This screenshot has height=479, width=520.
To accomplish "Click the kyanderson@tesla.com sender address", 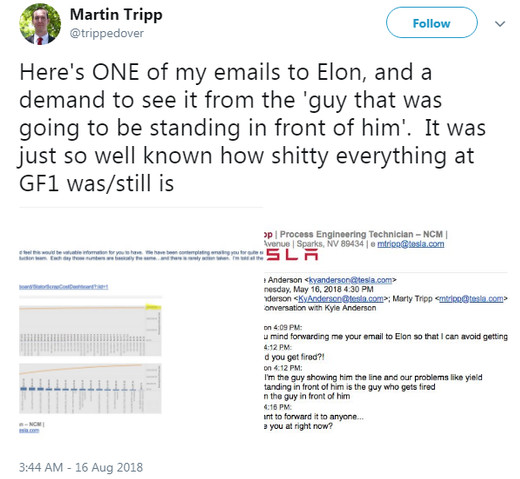I will (350, 280).
